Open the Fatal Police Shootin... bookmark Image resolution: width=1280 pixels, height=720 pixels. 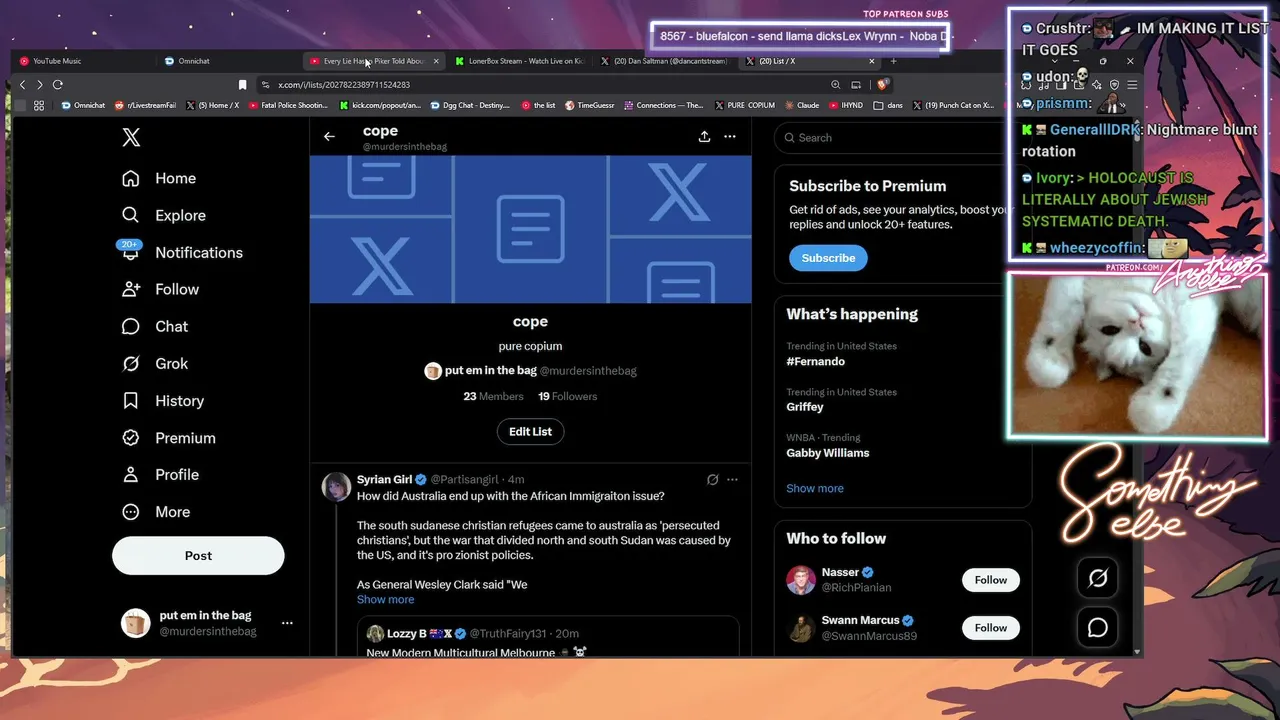tap(288, 105)
